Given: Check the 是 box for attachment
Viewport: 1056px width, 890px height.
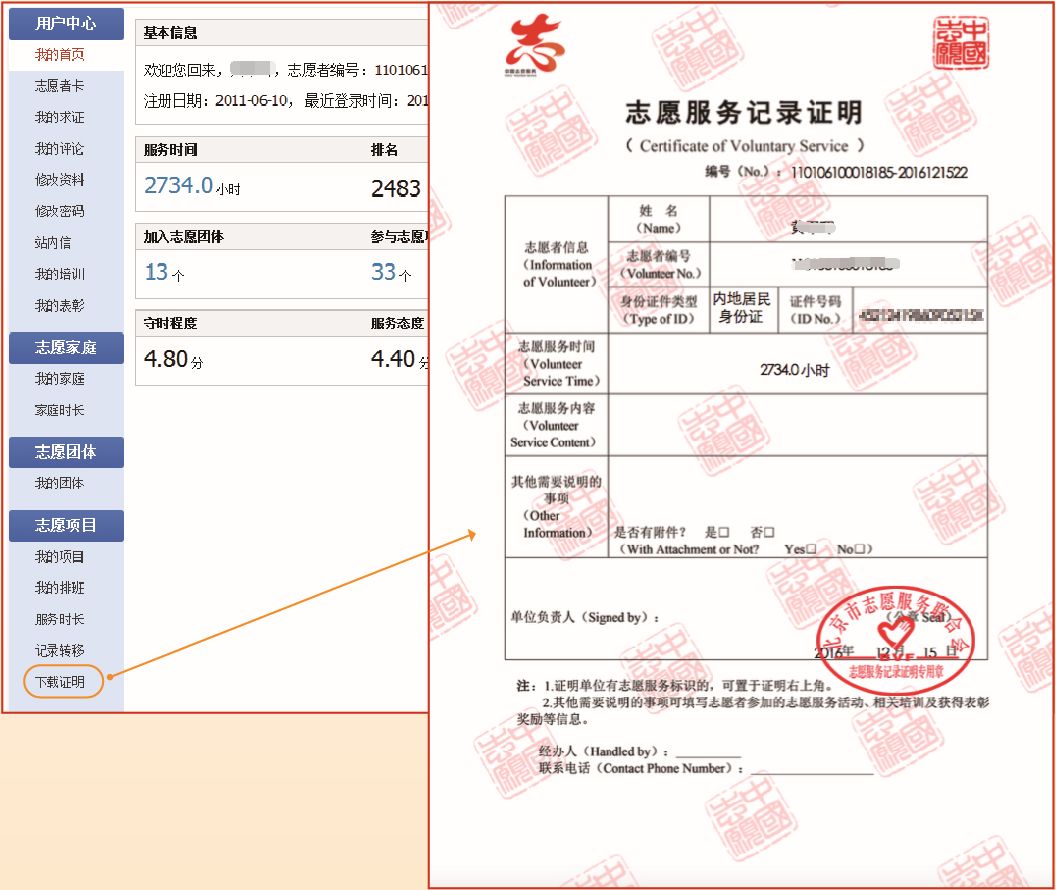Looking at the screenshot, I should click(723, 533).
